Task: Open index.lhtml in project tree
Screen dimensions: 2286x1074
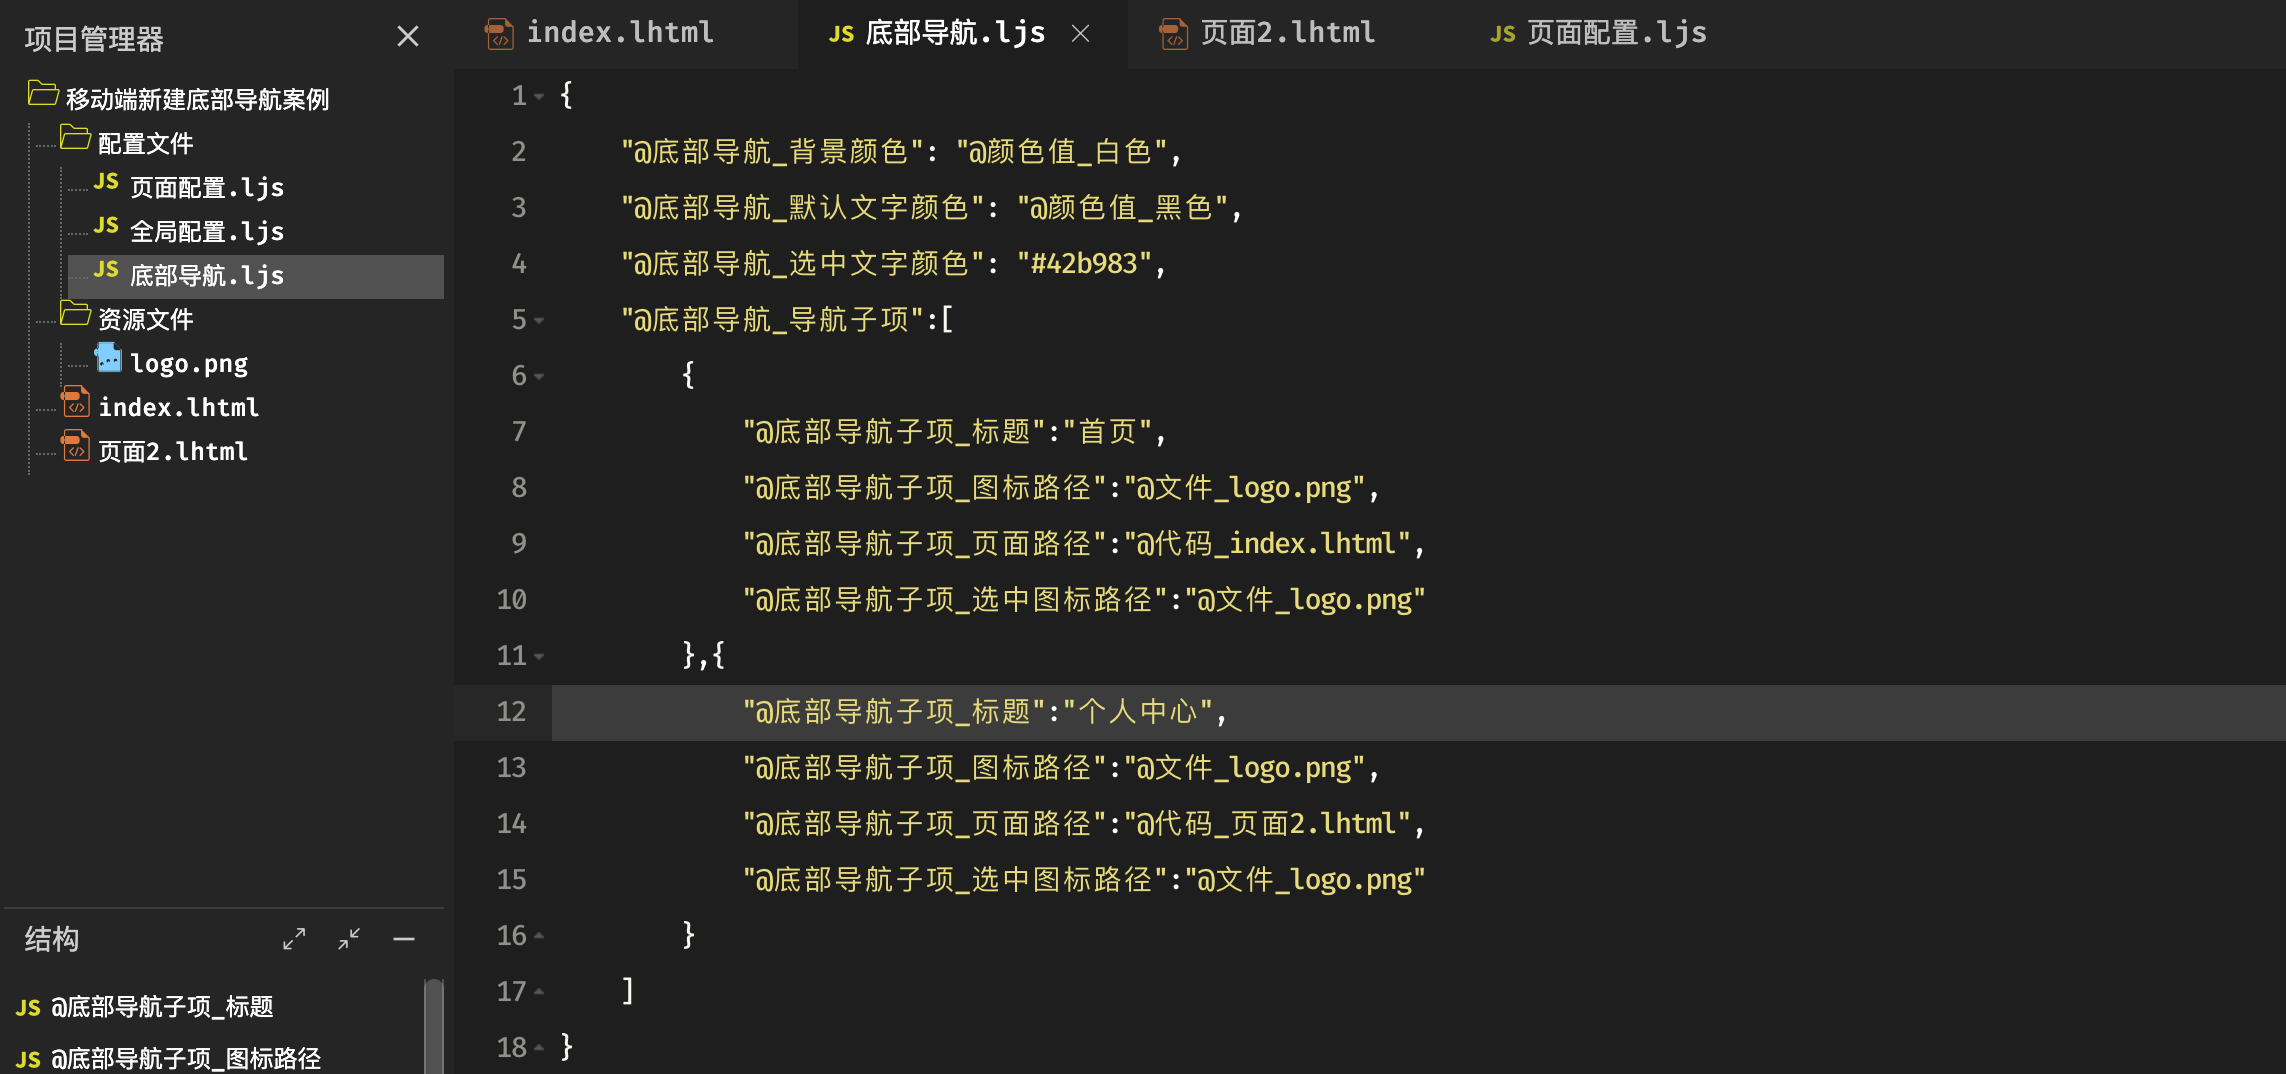Action: point(178,408)
